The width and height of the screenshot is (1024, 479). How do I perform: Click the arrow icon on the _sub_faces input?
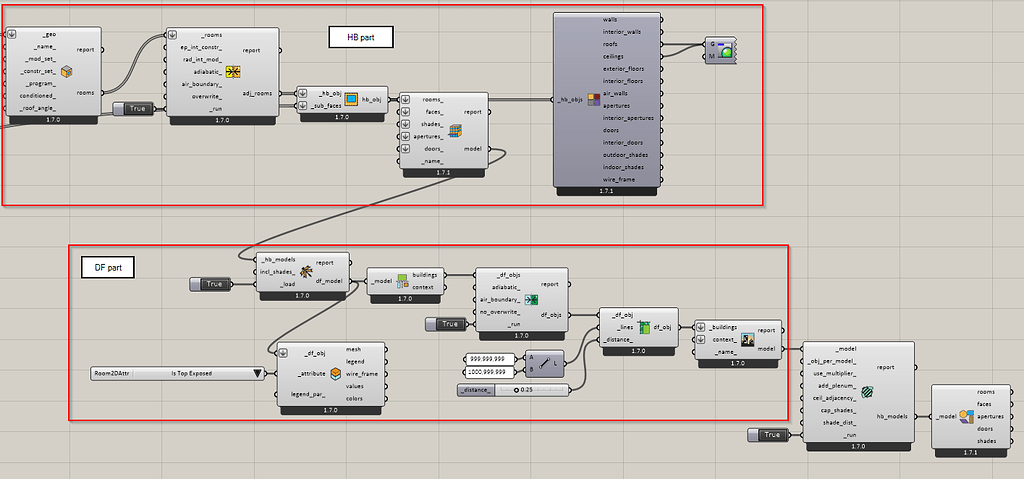click(x=303, y=106)
